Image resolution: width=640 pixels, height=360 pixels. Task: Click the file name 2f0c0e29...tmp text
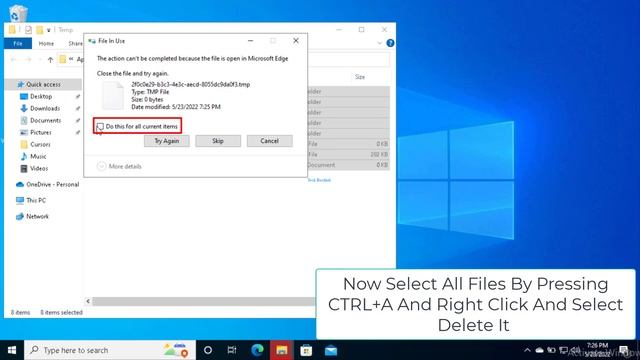pyautogui.click(x=191, y=84)
